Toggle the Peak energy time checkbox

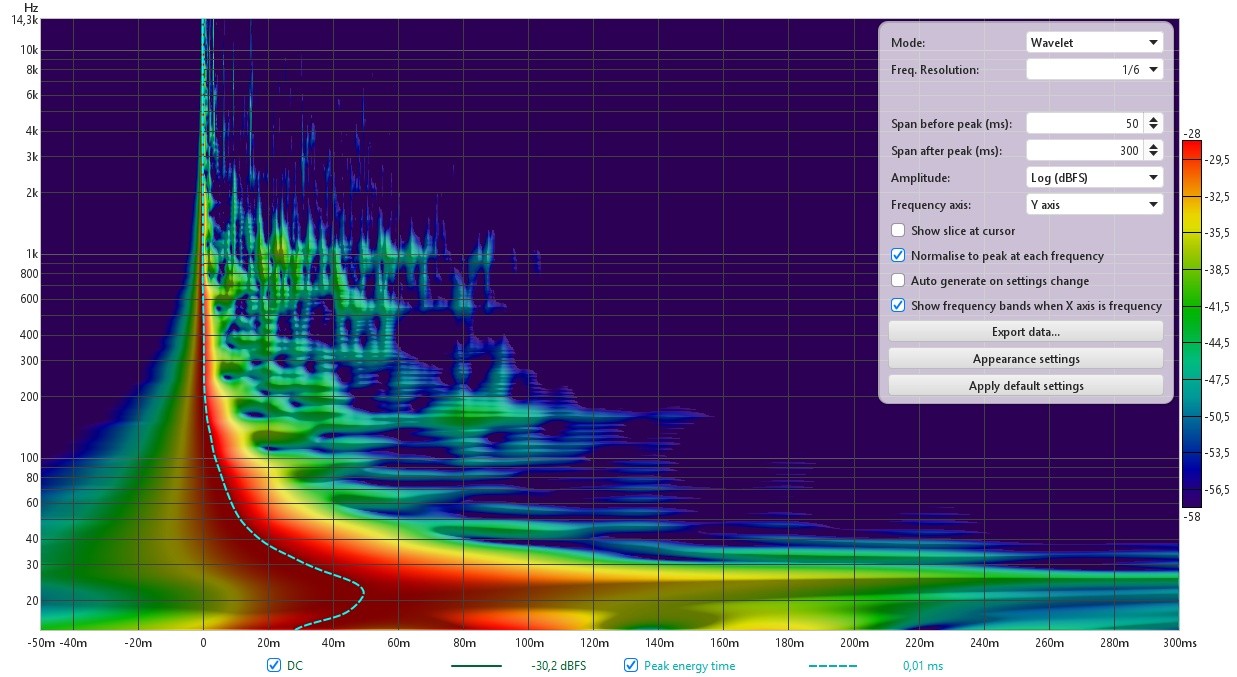coord(630,665)
